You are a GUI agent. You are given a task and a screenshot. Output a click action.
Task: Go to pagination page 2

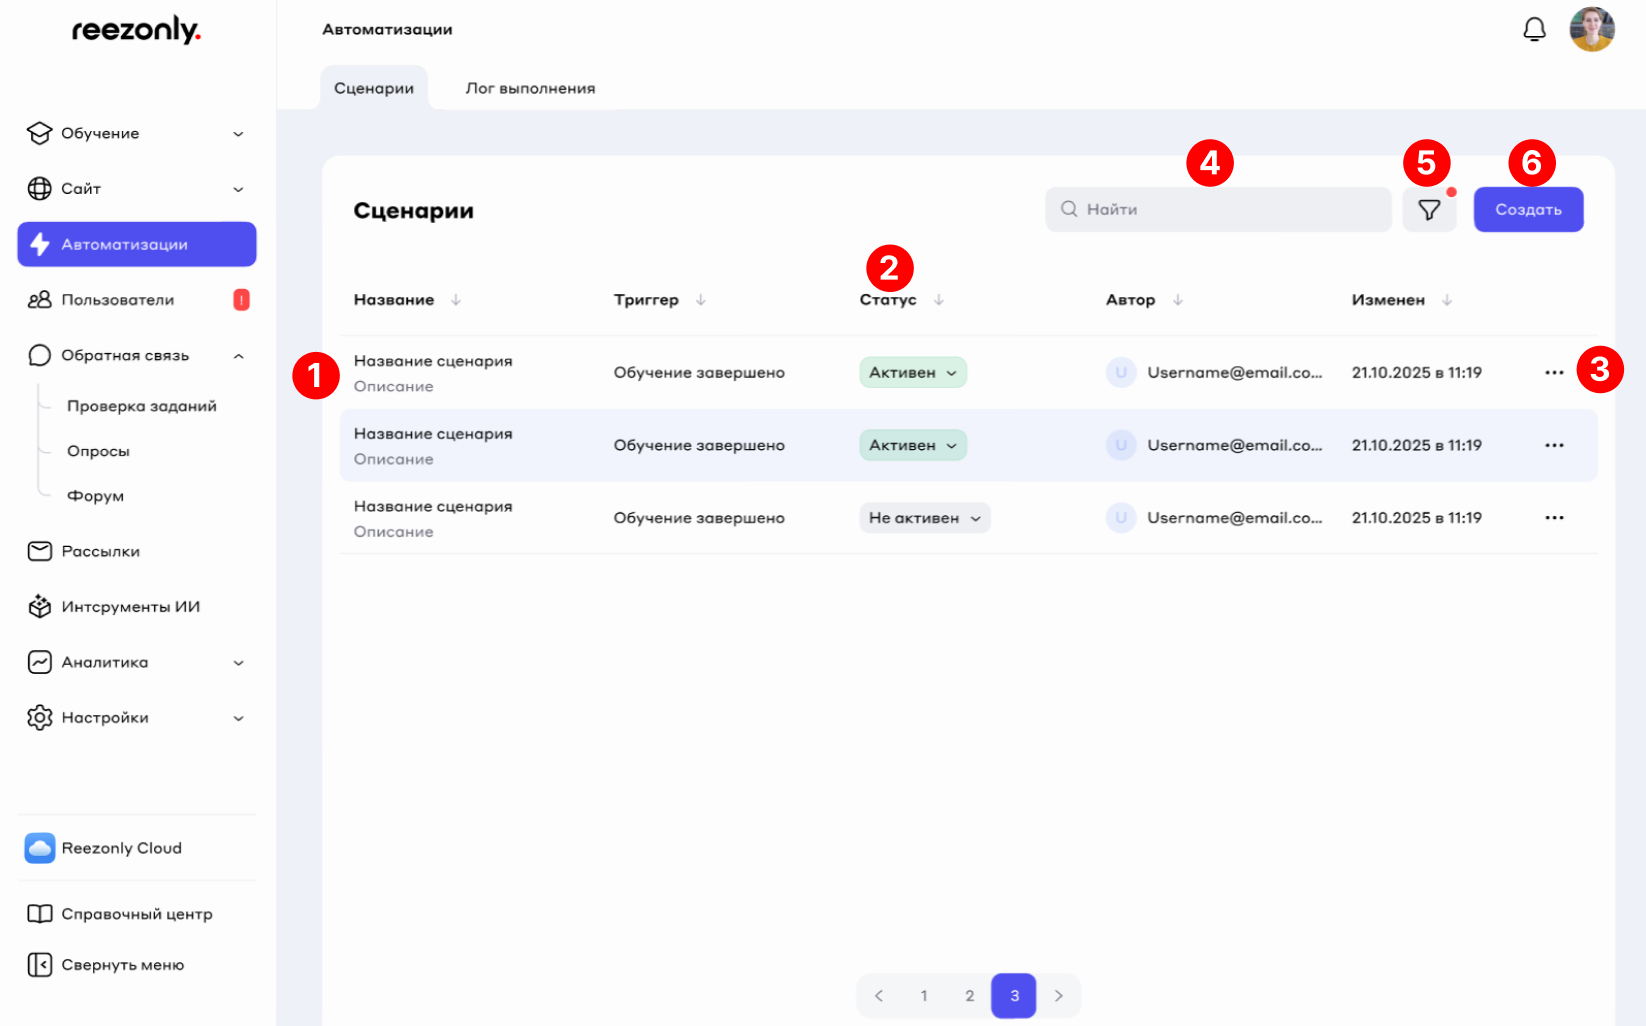point(969,996)
